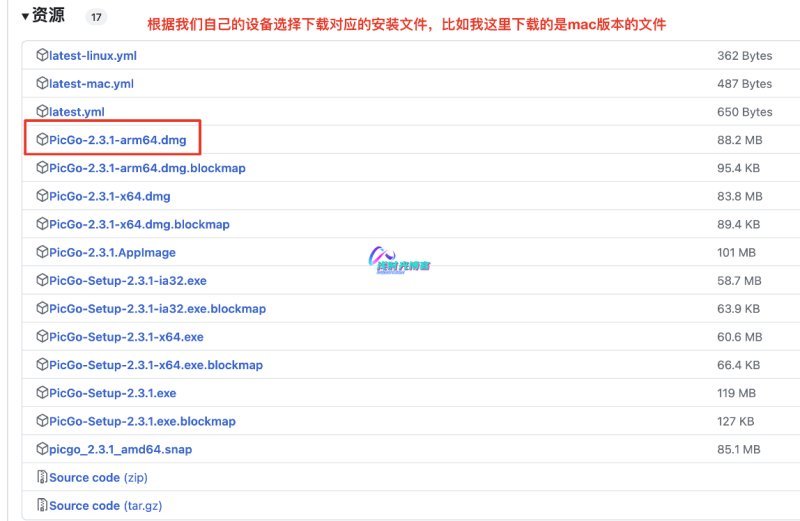Click the 资源 section heading
Viewport: 800px width, 521px height.
coord(48,15)
